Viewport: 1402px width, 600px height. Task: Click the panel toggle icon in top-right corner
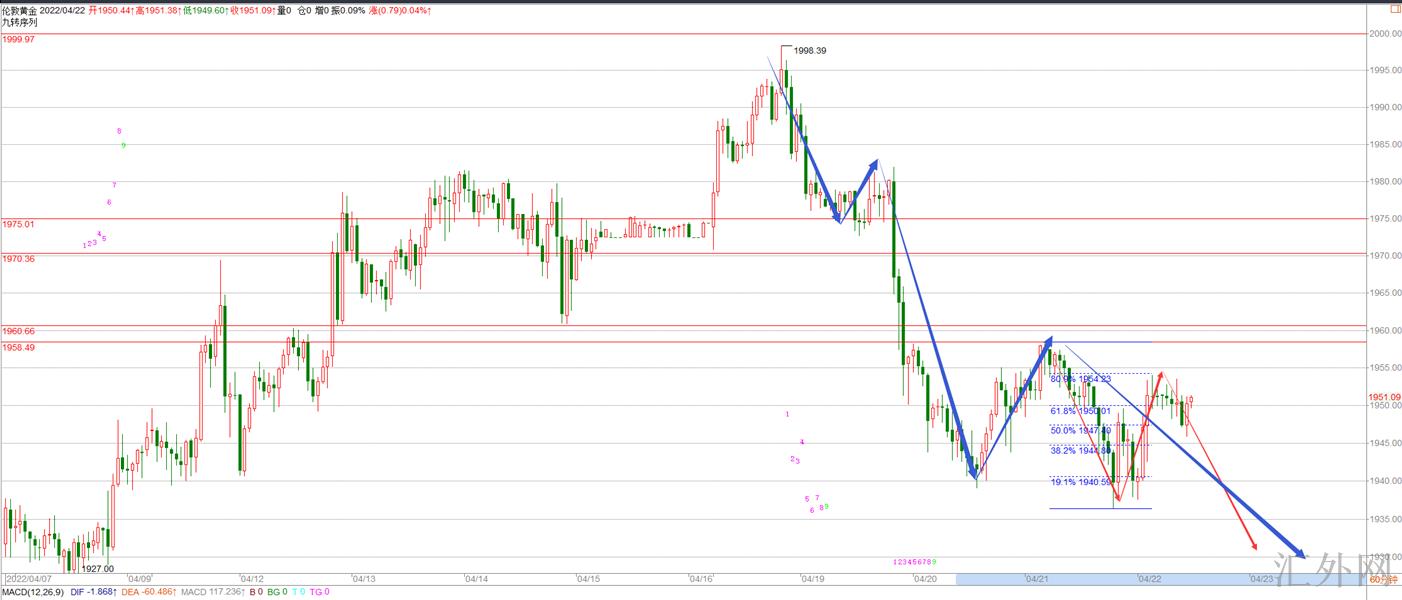point(1394,9)
